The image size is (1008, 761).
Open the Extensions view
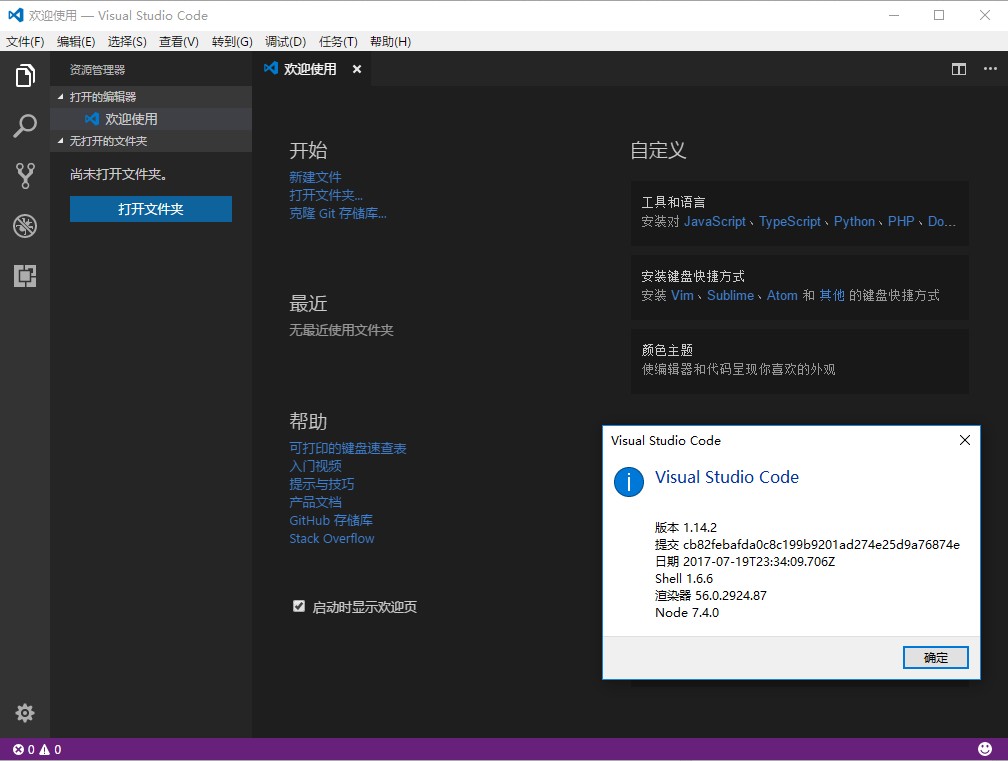(24, 276)
